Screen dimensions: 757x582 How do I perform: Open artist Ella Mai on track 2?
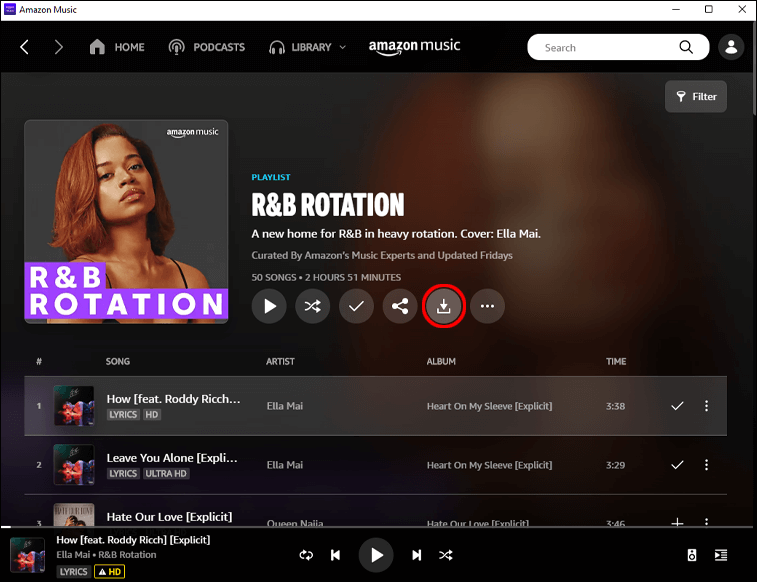285,465
